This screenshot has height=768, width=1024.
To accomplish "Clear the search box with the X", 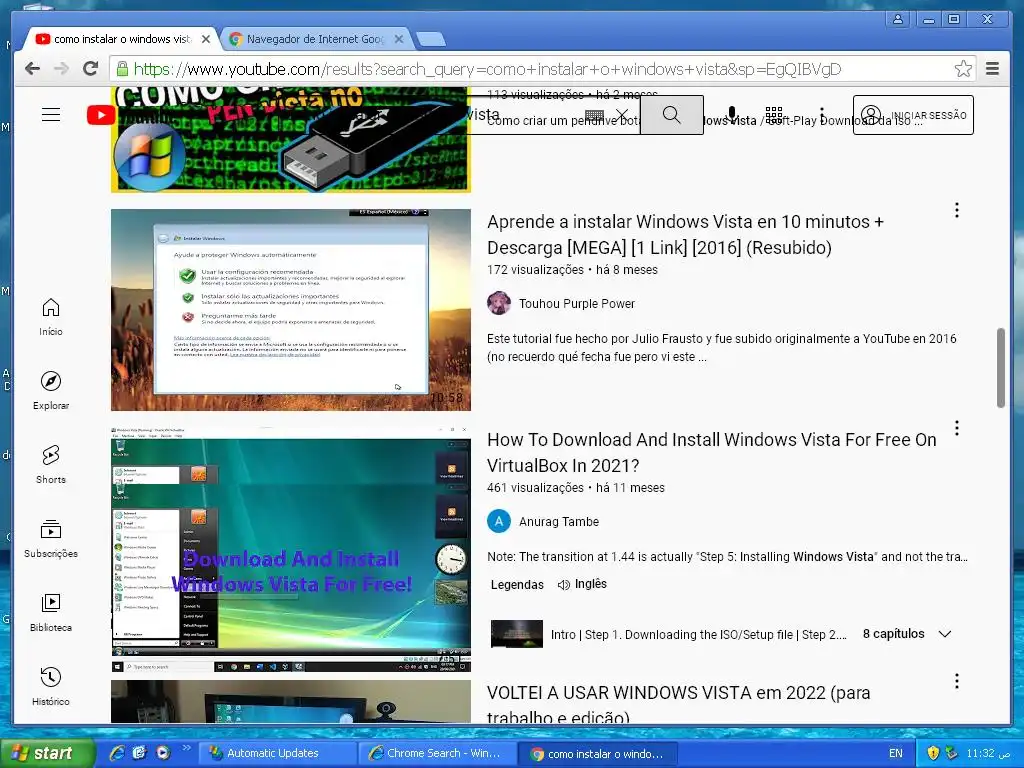I will click(622, 116).
